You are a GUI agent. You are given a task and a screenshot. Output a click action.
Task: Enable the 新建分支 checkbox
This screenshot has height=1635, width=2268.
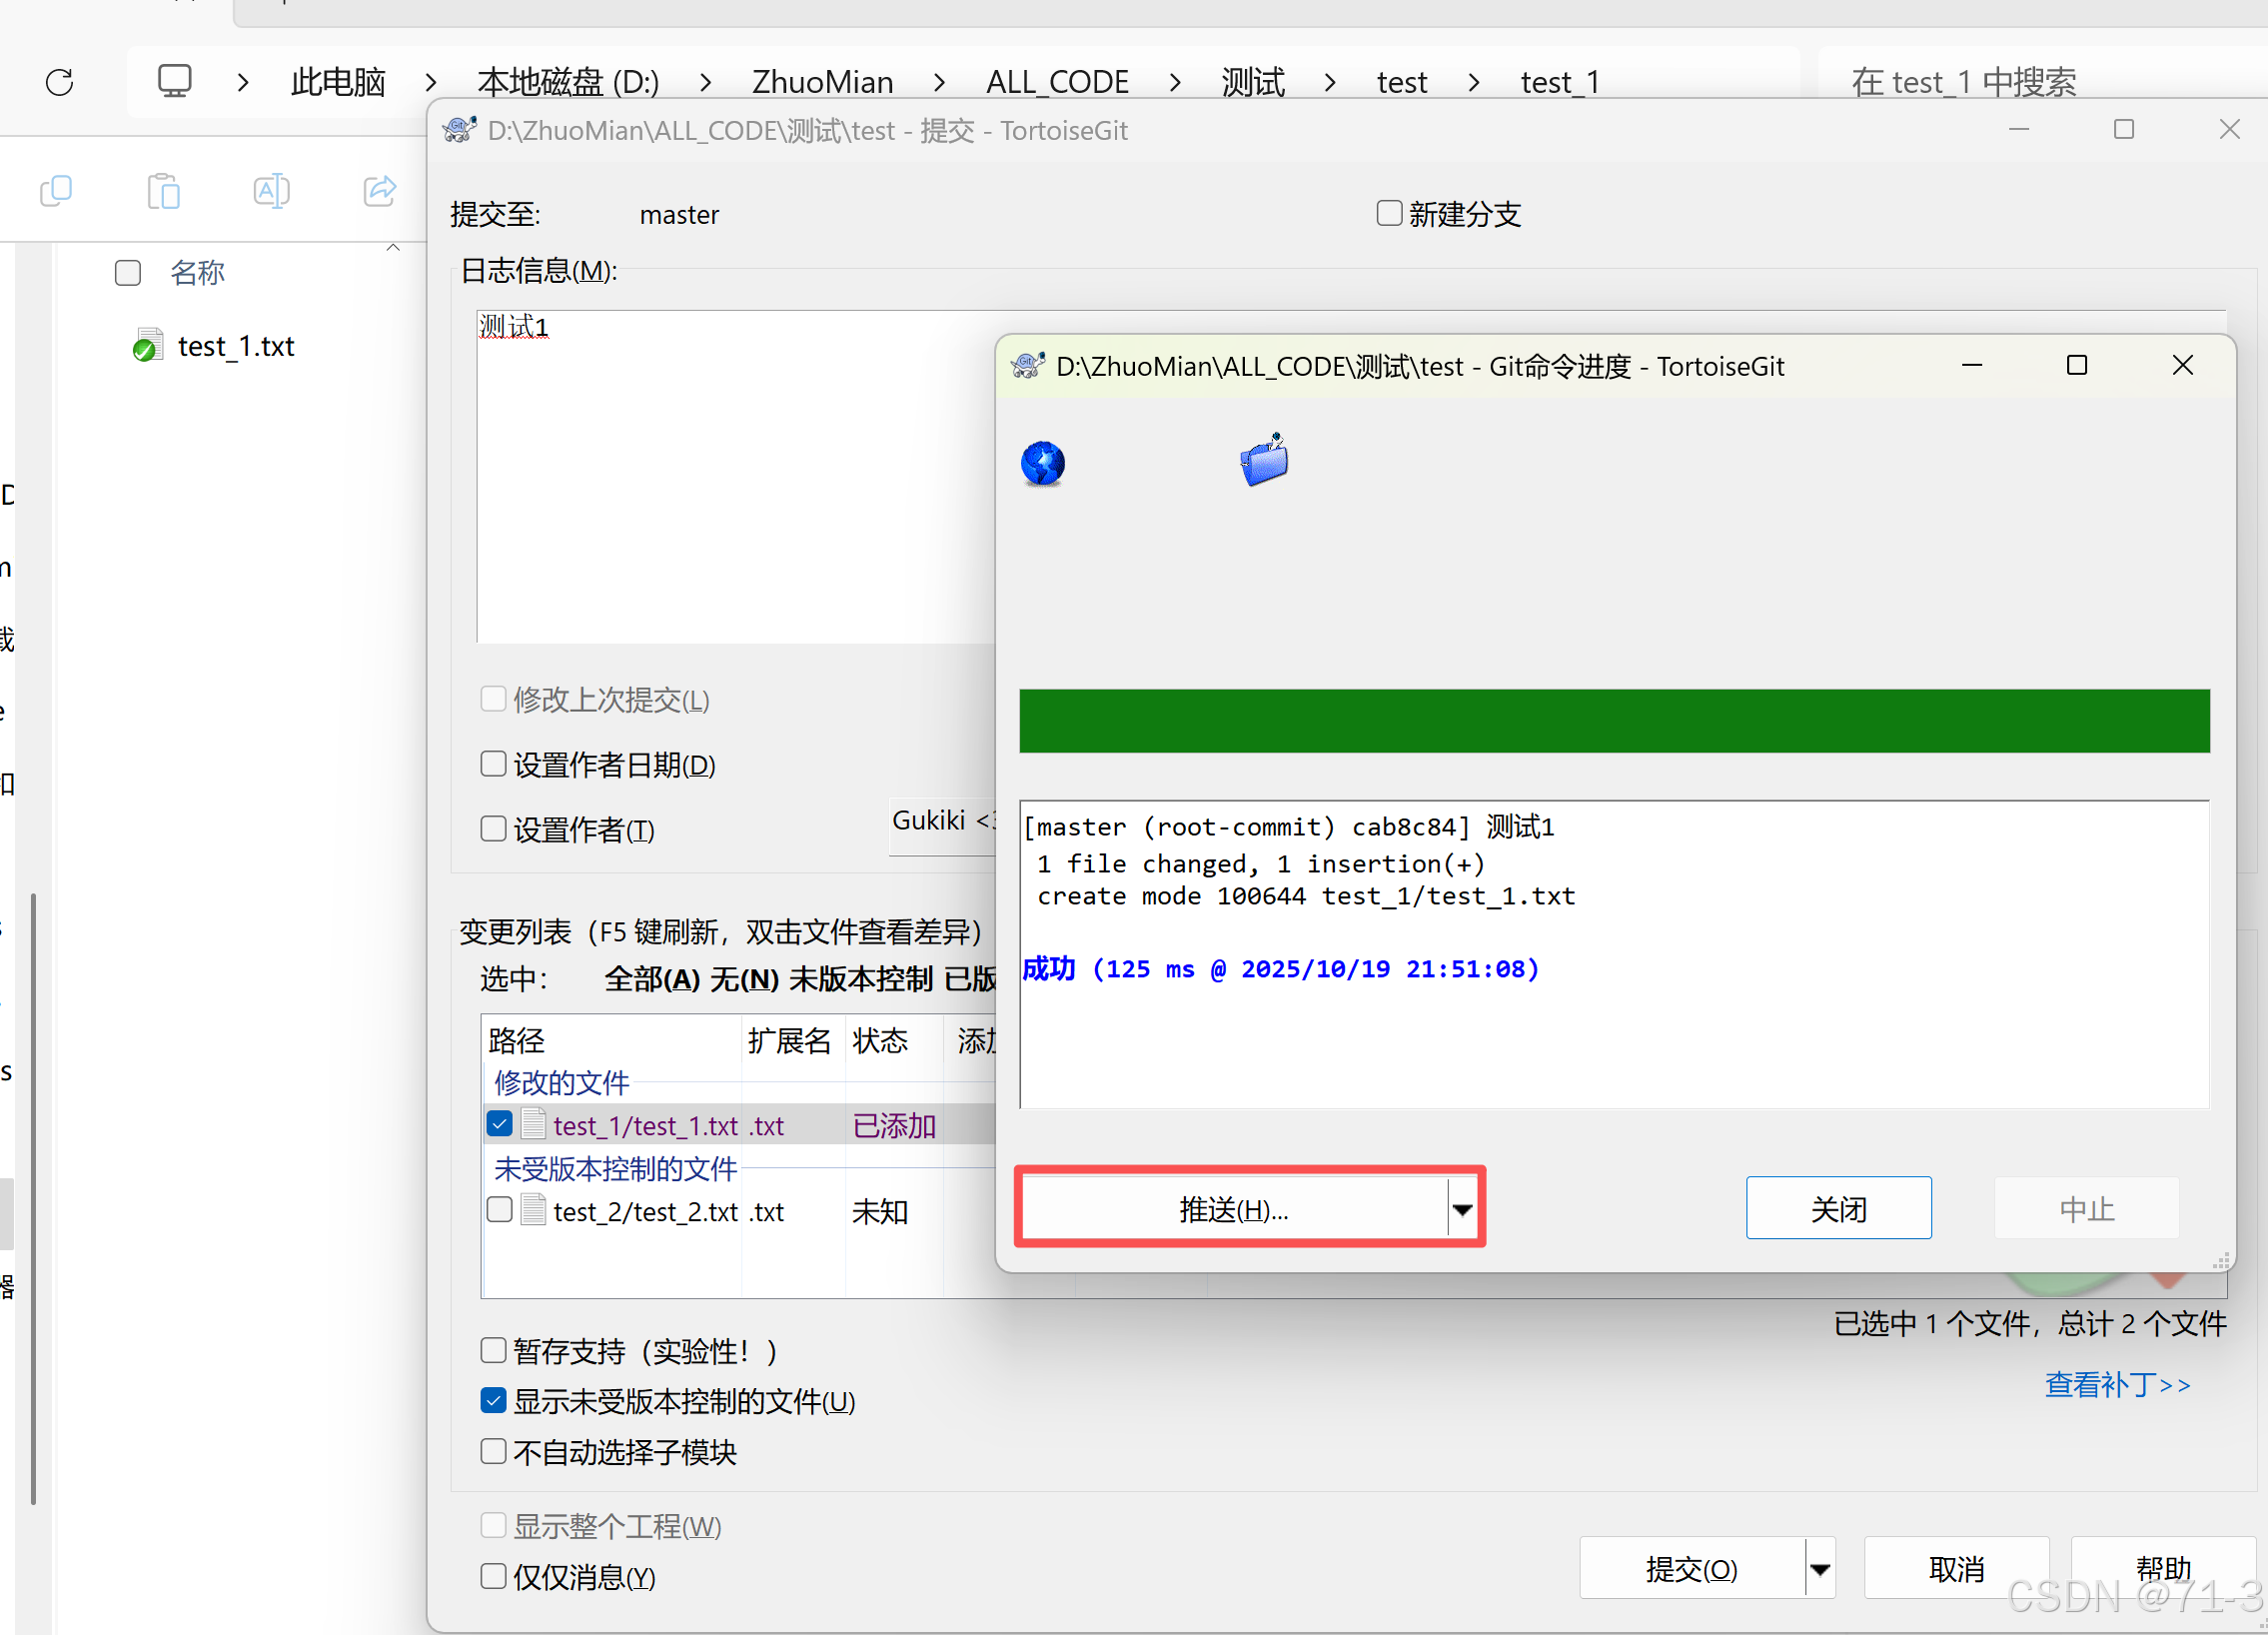(x=1389, y=213)
